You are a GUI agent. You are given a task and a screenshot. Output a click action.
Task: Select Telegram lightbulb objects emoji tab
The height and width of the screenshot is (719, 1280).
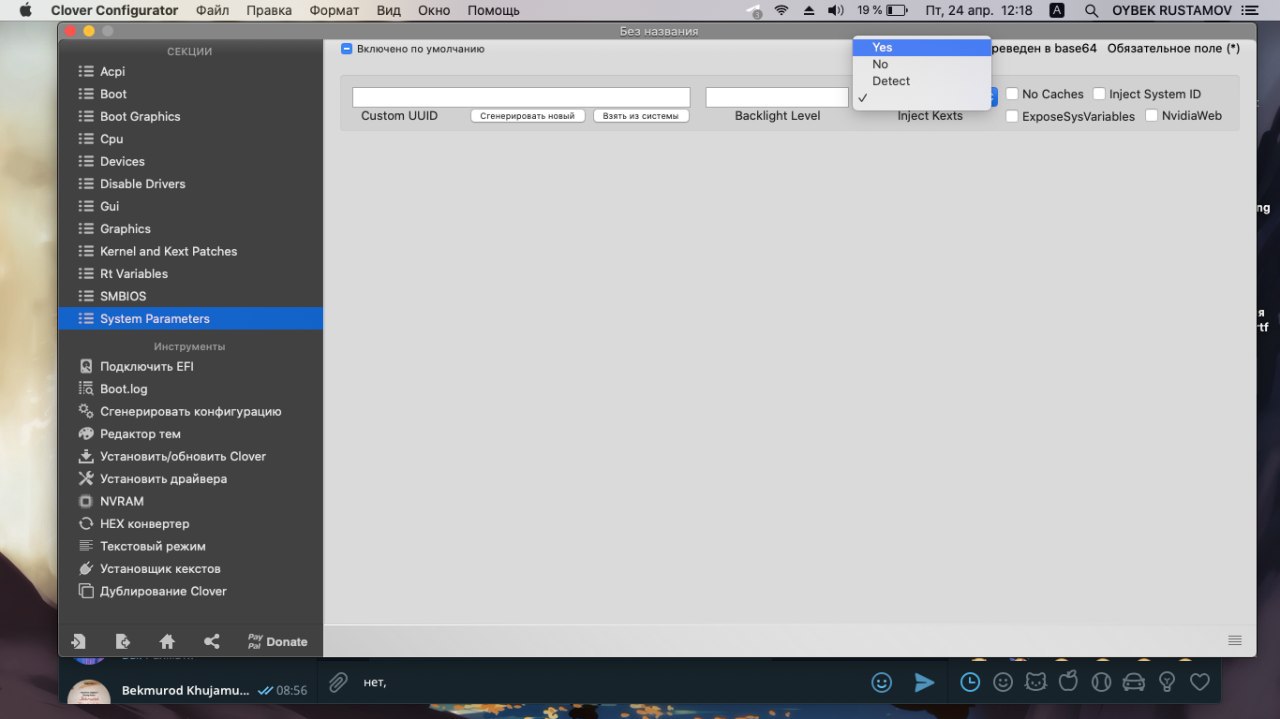pyautogui.click(x=1167, y=682)
